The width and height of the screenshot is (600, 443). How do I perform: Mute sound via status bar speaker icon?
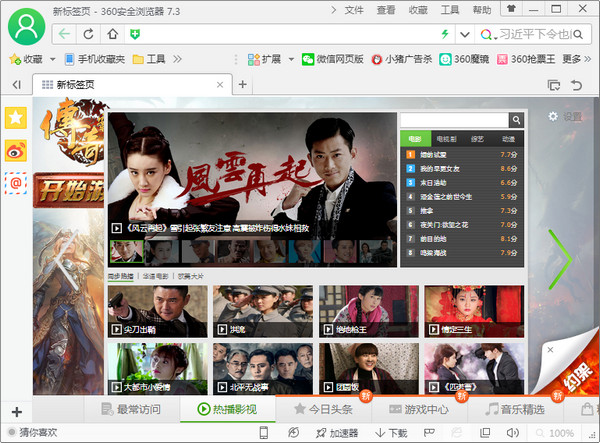pos(512,433)
